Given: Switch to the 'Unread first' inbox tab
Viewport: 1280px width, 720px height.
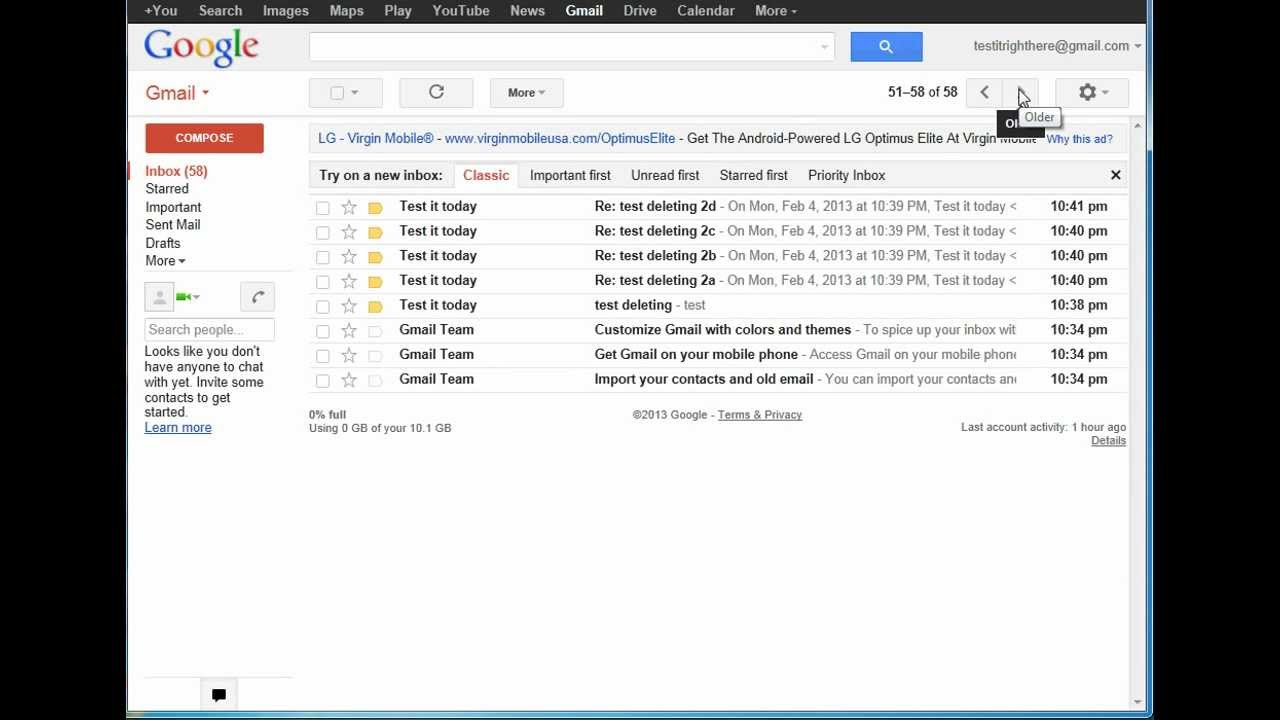Looking at the screenshot, I should [x=665, y=175].
